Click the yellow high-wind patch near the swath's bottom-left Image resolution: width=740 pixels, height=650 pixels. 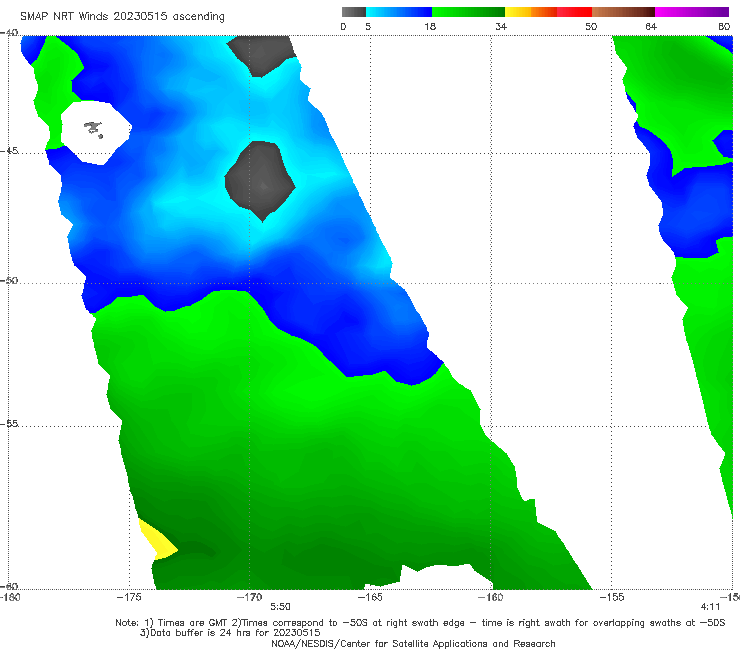(158, 540)
